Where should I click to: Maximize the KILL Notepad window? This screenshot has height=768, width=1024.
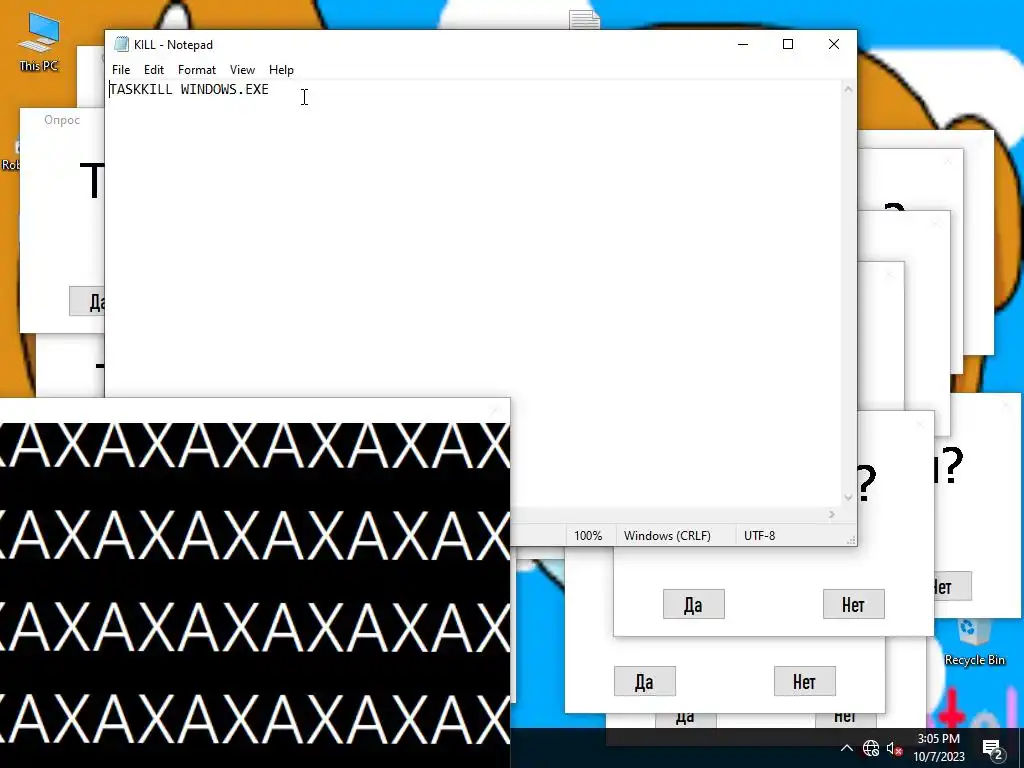[788, 44]
